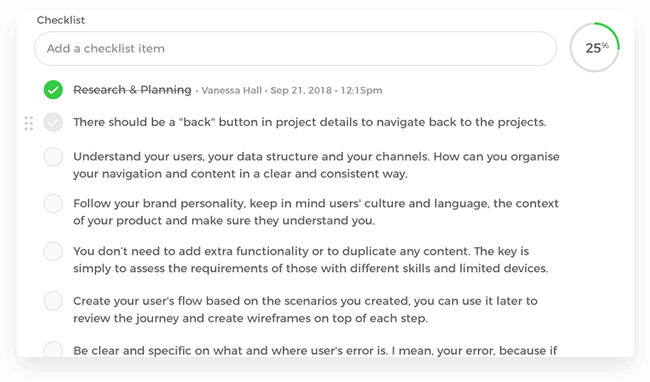Uncheck the green Research & Planning checkmark
650x382 pixels.
pos(53,89)
